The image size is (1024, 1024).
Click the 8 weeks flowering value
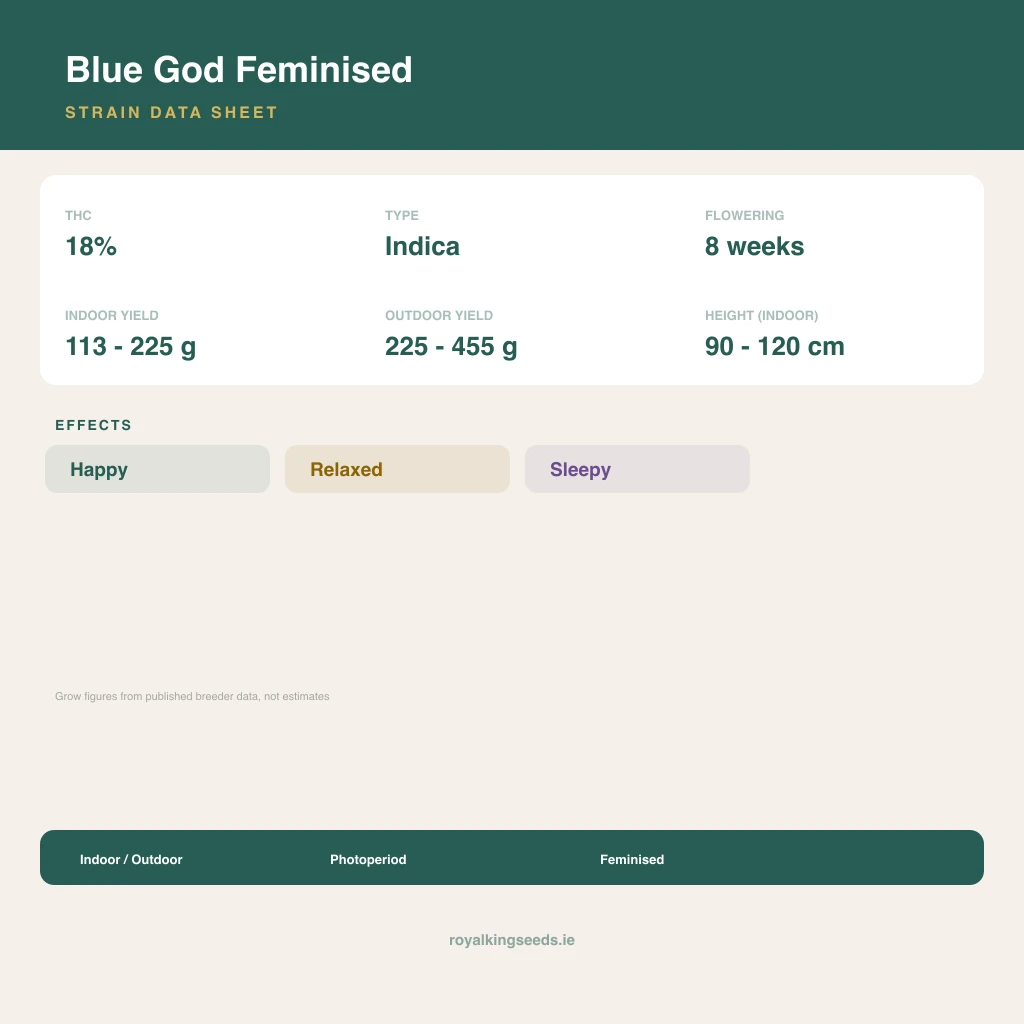pos(754,246)
